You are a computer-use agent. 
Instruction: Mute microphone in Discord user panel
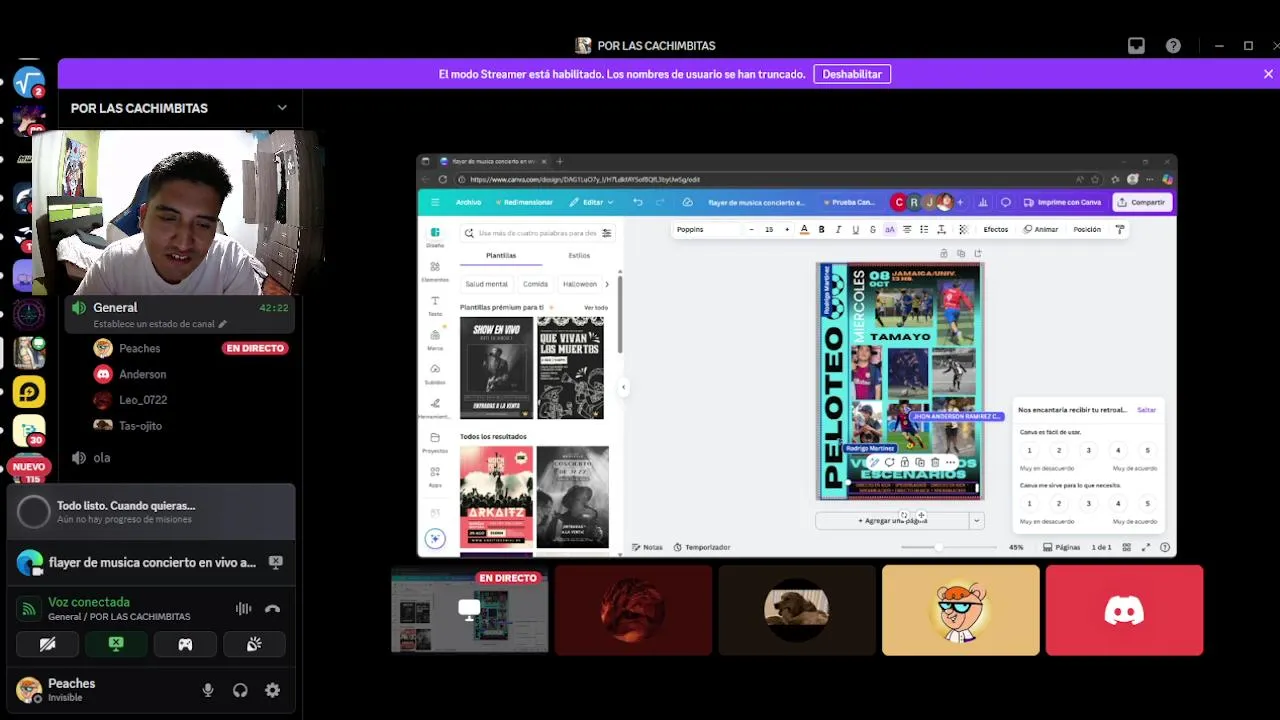(x=208, y=690)
